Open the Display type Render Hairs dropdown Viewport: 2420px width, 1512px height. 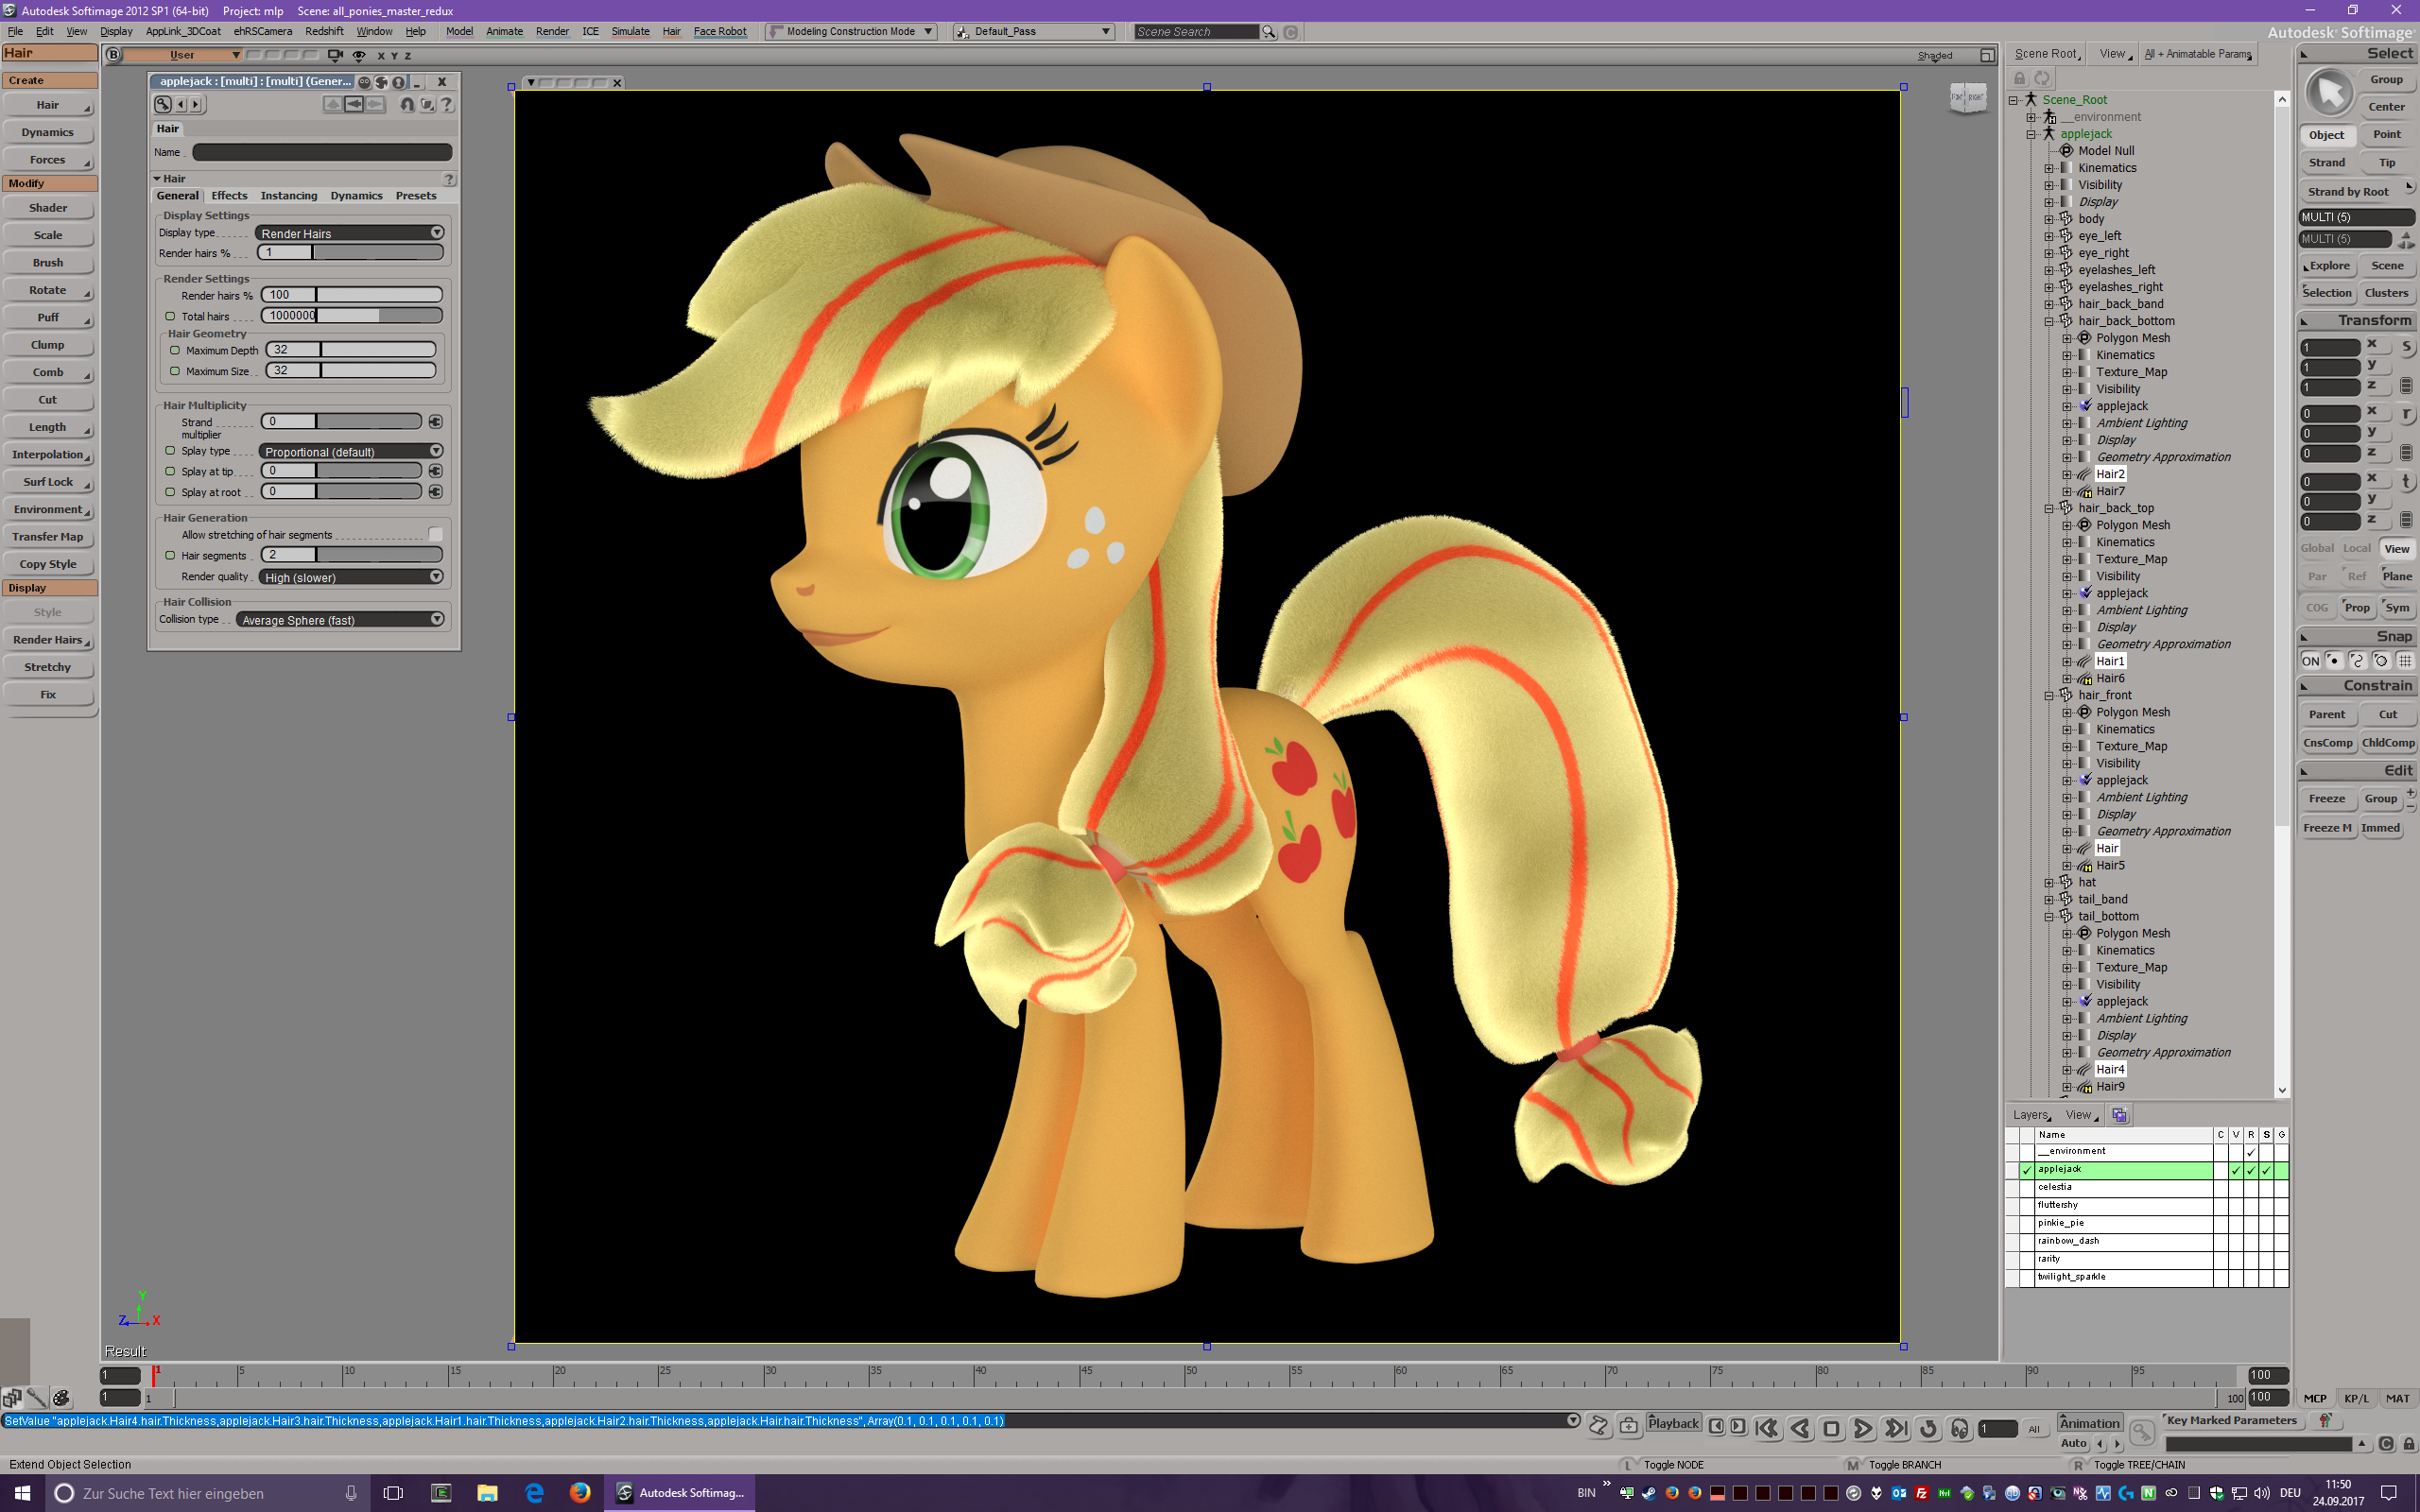tap(350, 233)
